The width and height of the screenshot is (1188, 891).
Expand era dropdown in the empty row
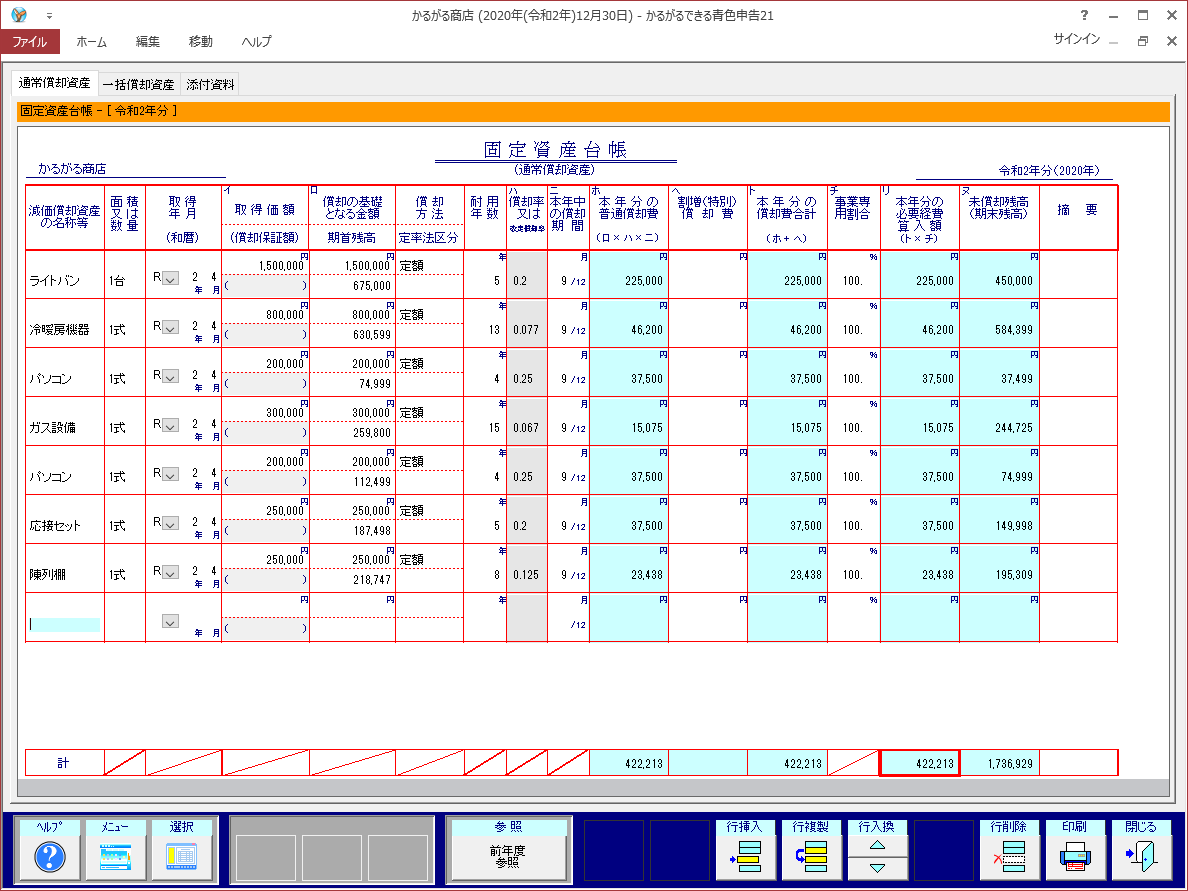[x=170, y=621]
